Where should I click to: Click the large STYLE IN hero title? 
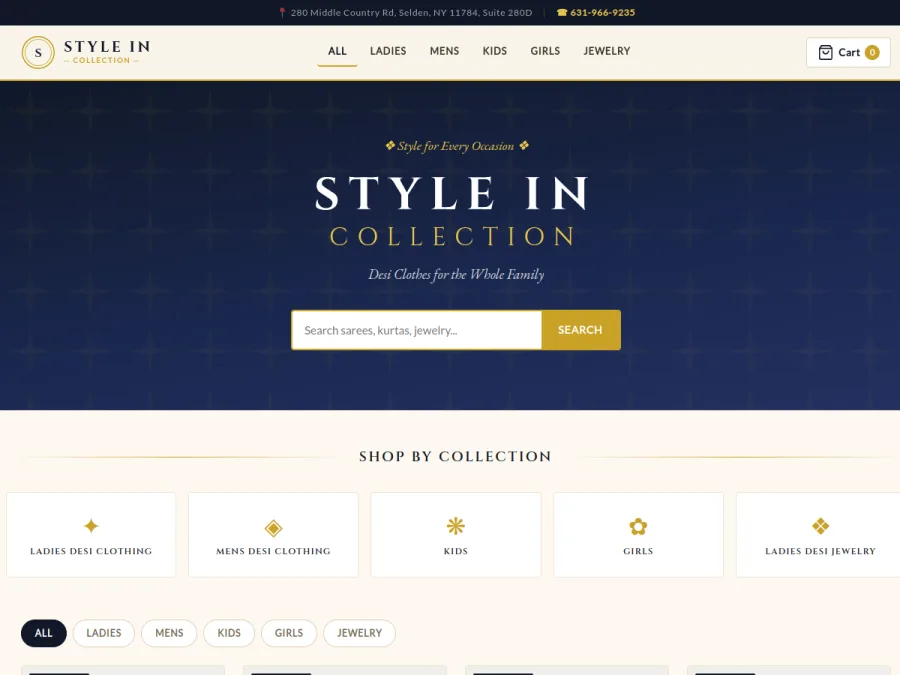point(452,193)
